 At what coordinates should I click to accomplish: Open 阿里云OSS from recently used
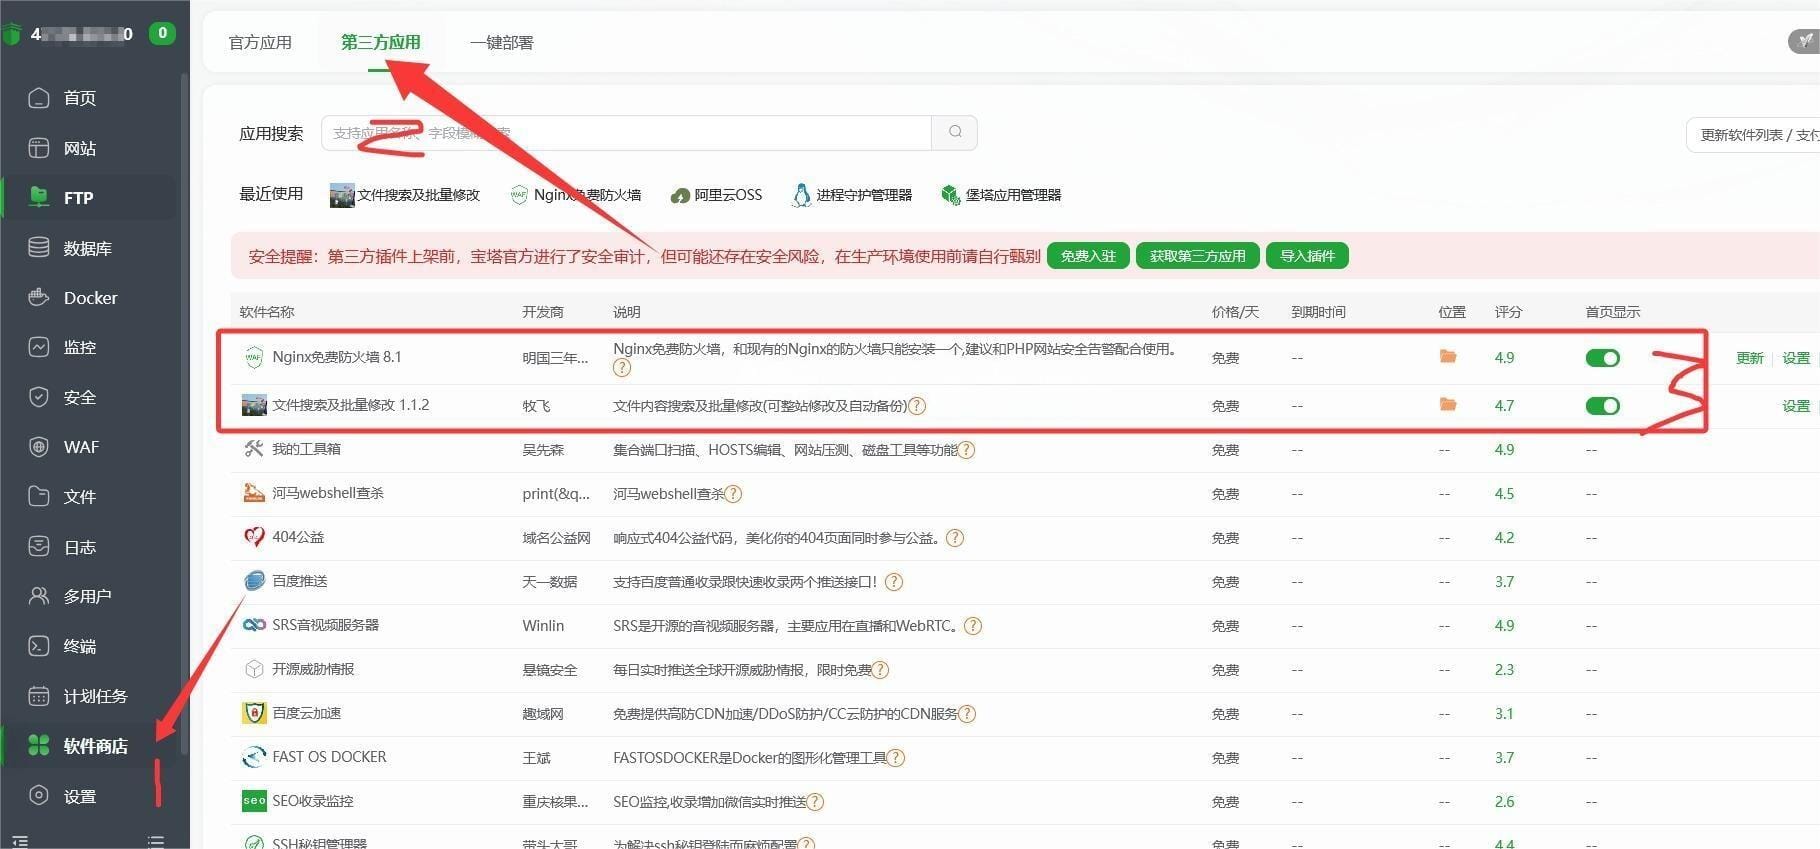pyautogui.click(x=716, y=195)
